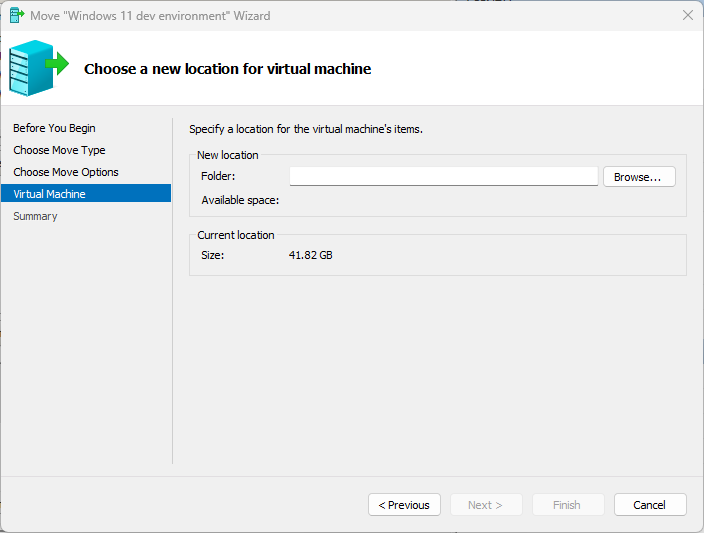Select the Choose Move Options step
The height and width of the screenshot is (533, 704).
click(66, 172)
